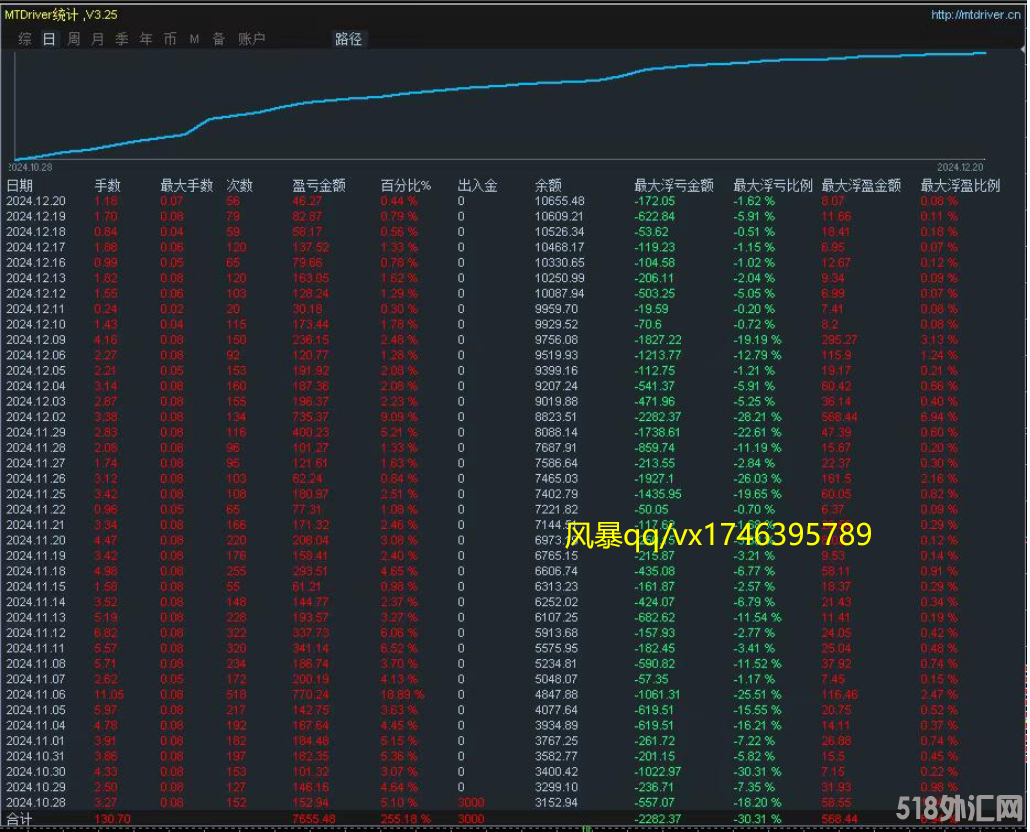Click -2282.37 in the 2024.12.02 row

coord(658,417)
